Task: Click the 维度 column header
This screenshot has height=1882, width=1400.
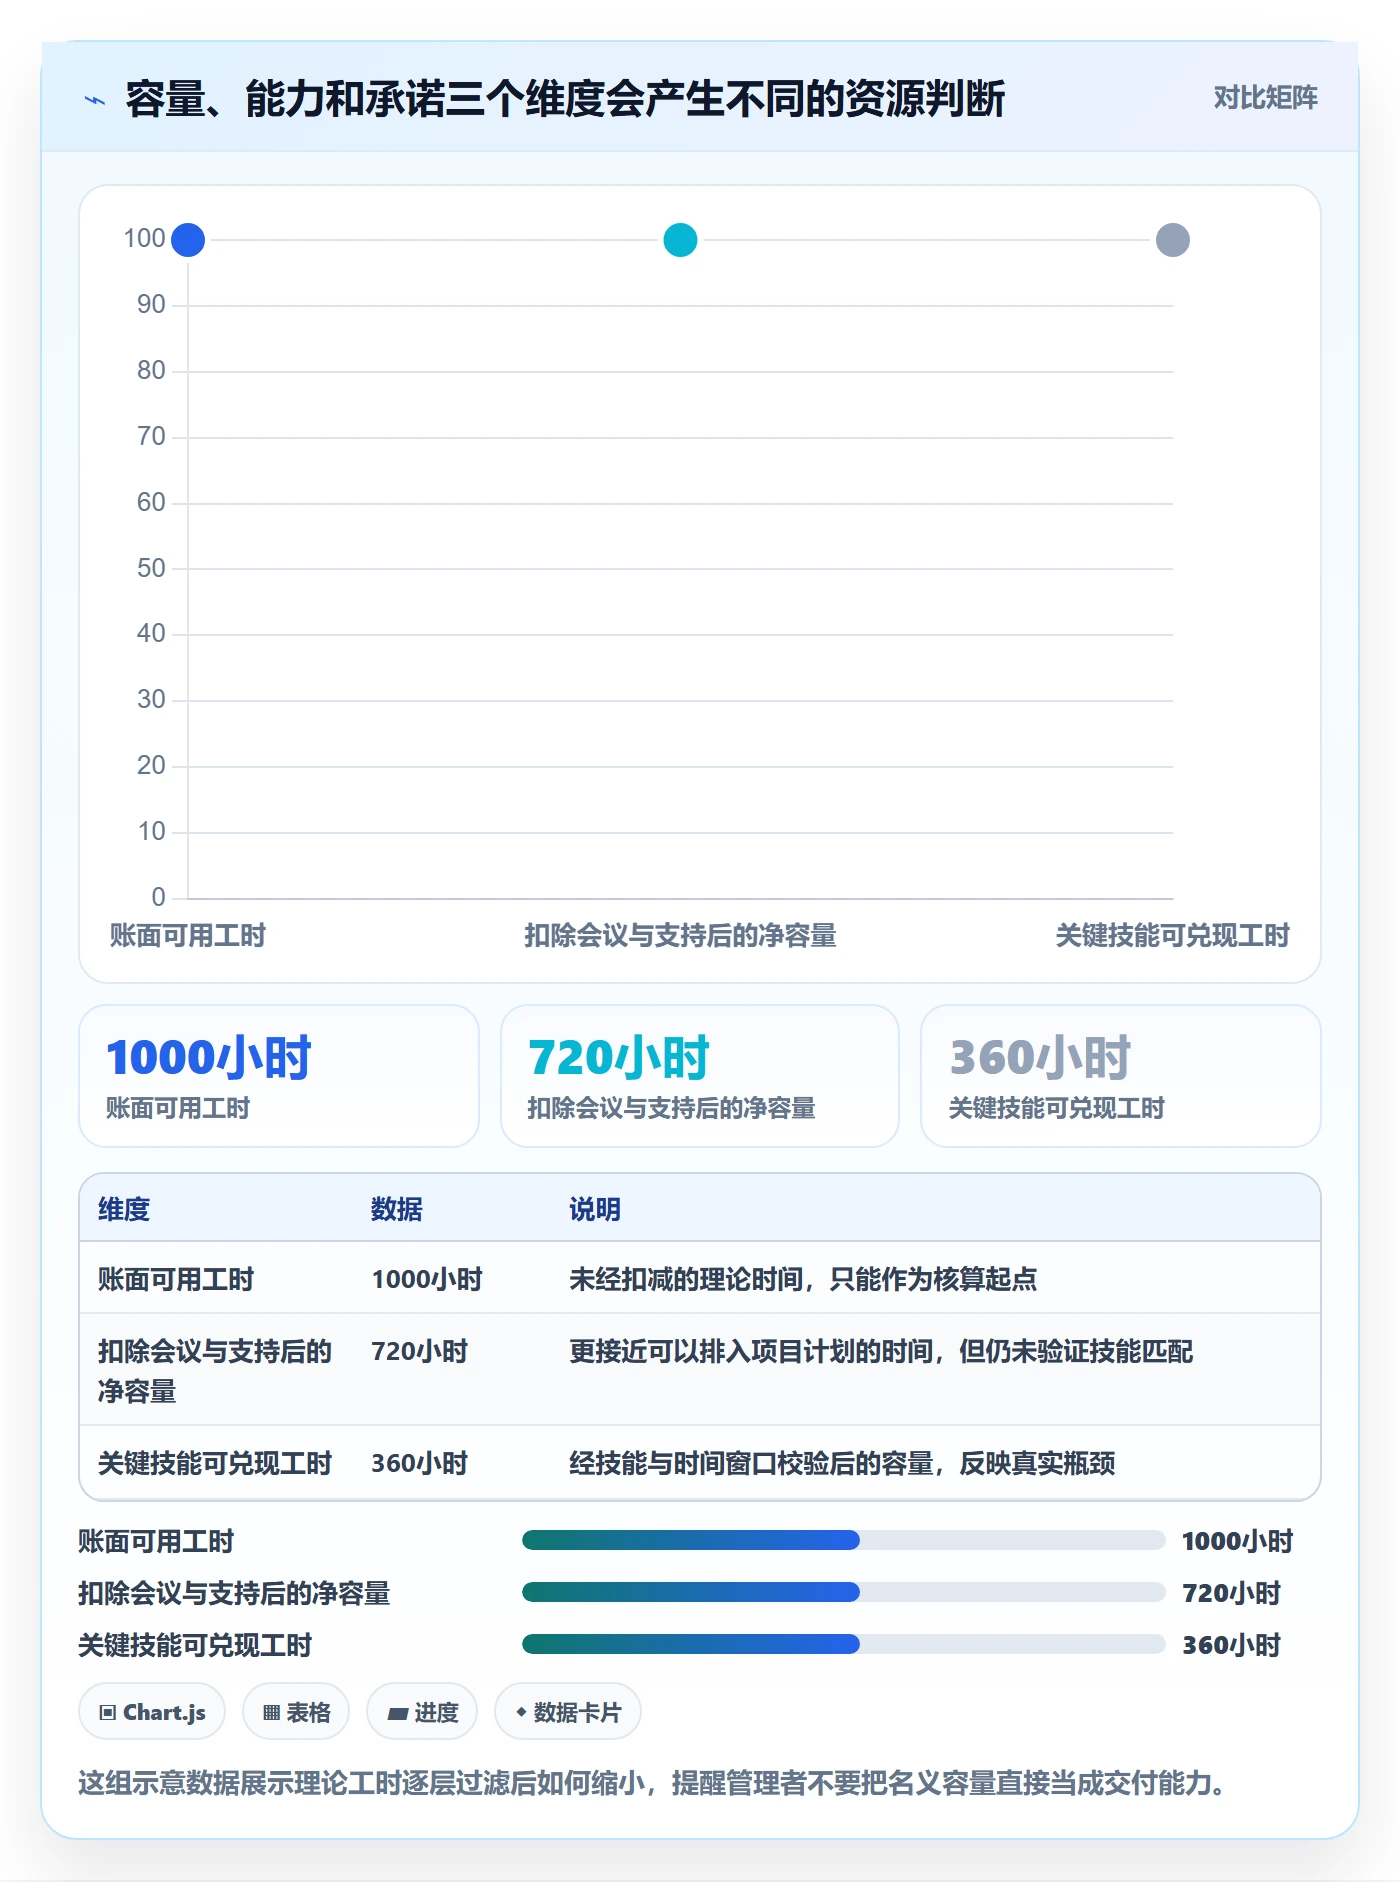Action: [x=124, y=1209]
